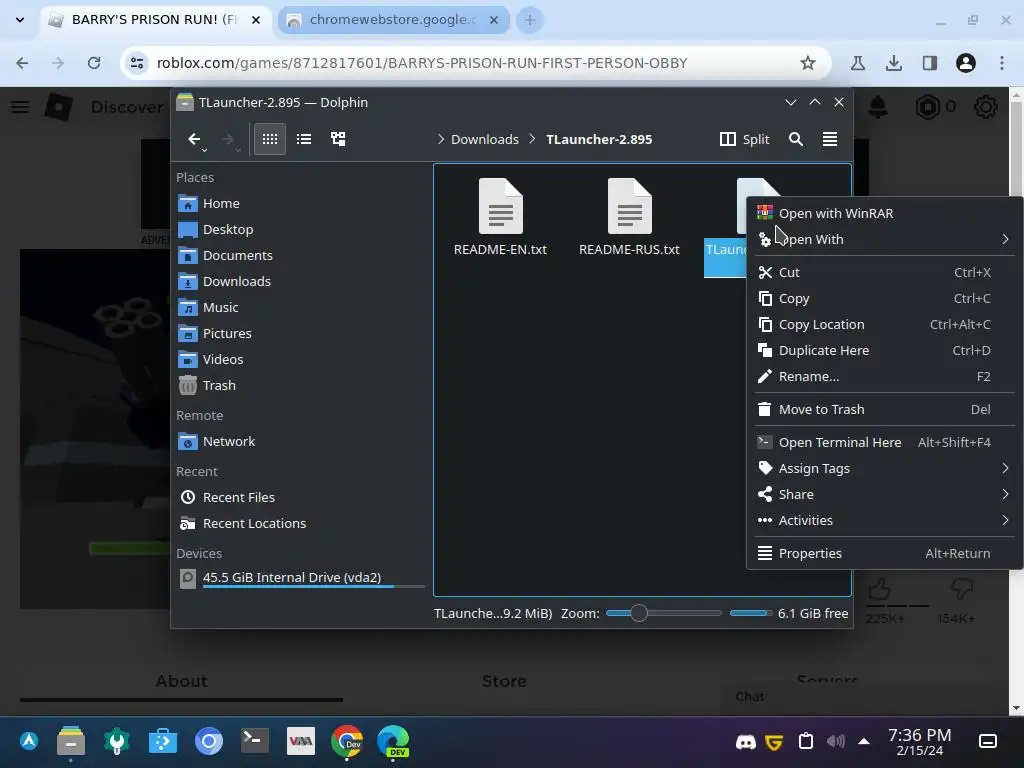Choose Duplicate Here menu entry
This screenshot has width=1024, height=768.
[884, 351]
